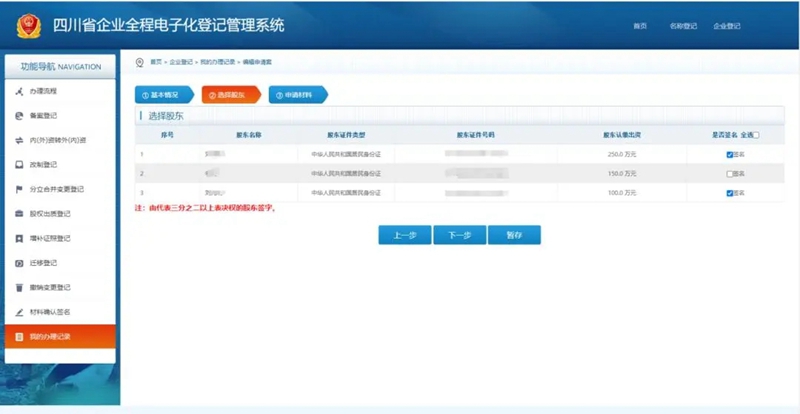Open 企业登记 in the top navigation
800x414 pixels.
[x=727, y=26]
